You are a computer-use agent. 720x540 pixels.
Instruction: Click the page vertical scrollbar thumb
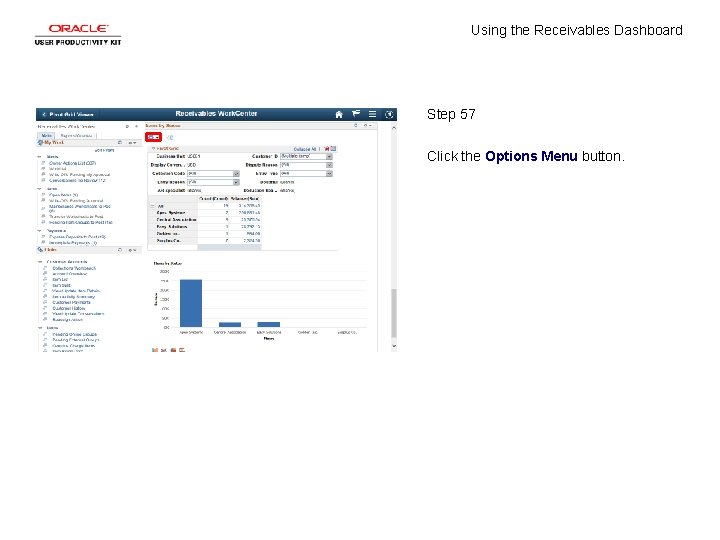[x=394, y=313]
